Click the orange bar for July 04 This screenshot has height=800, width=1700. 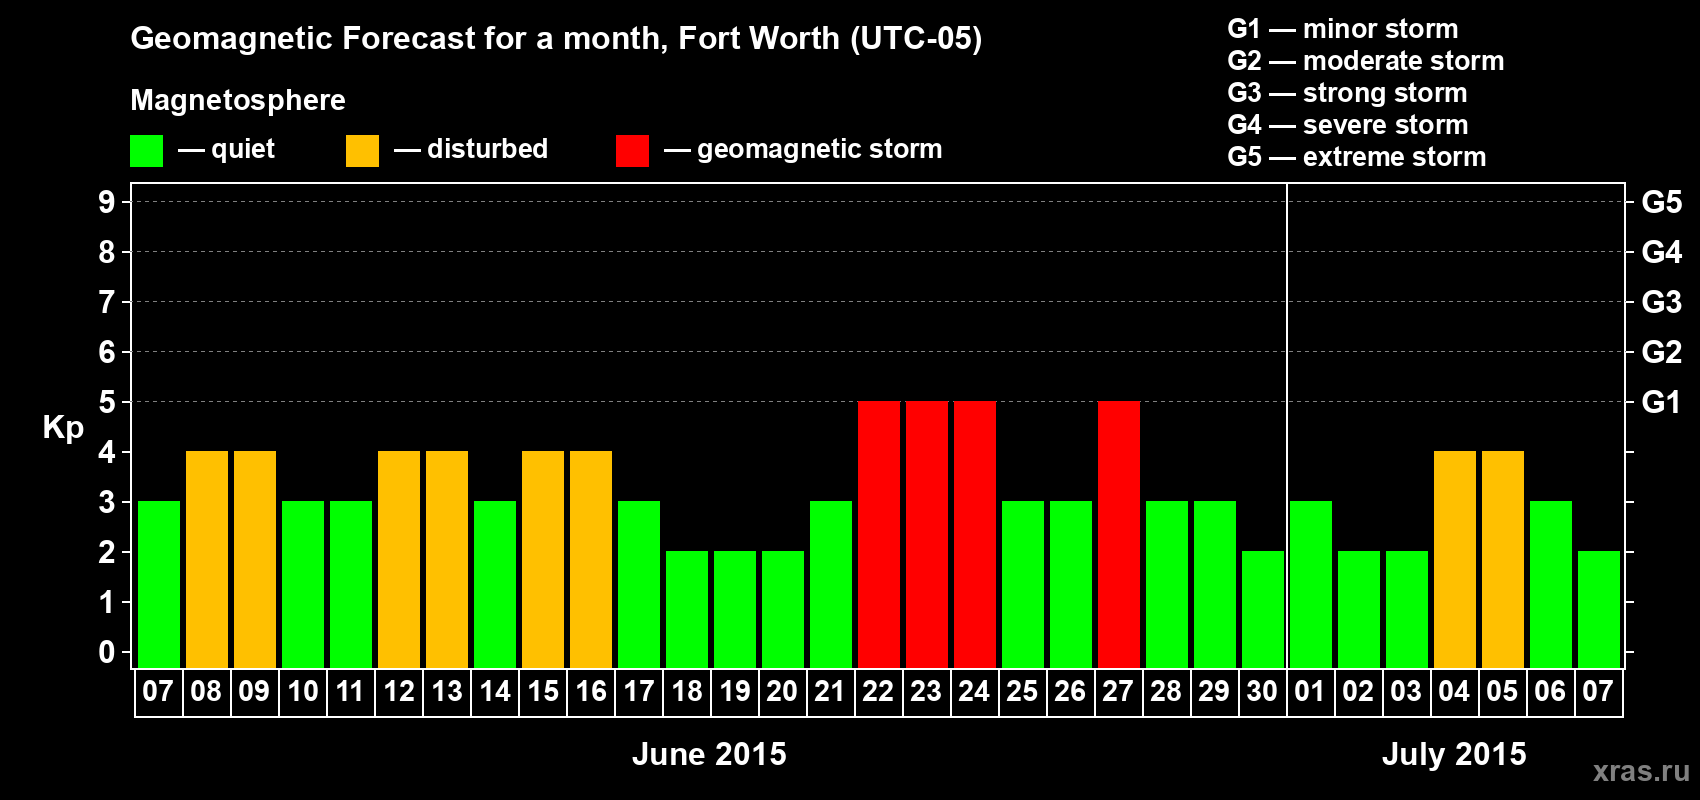(1455, 560)
